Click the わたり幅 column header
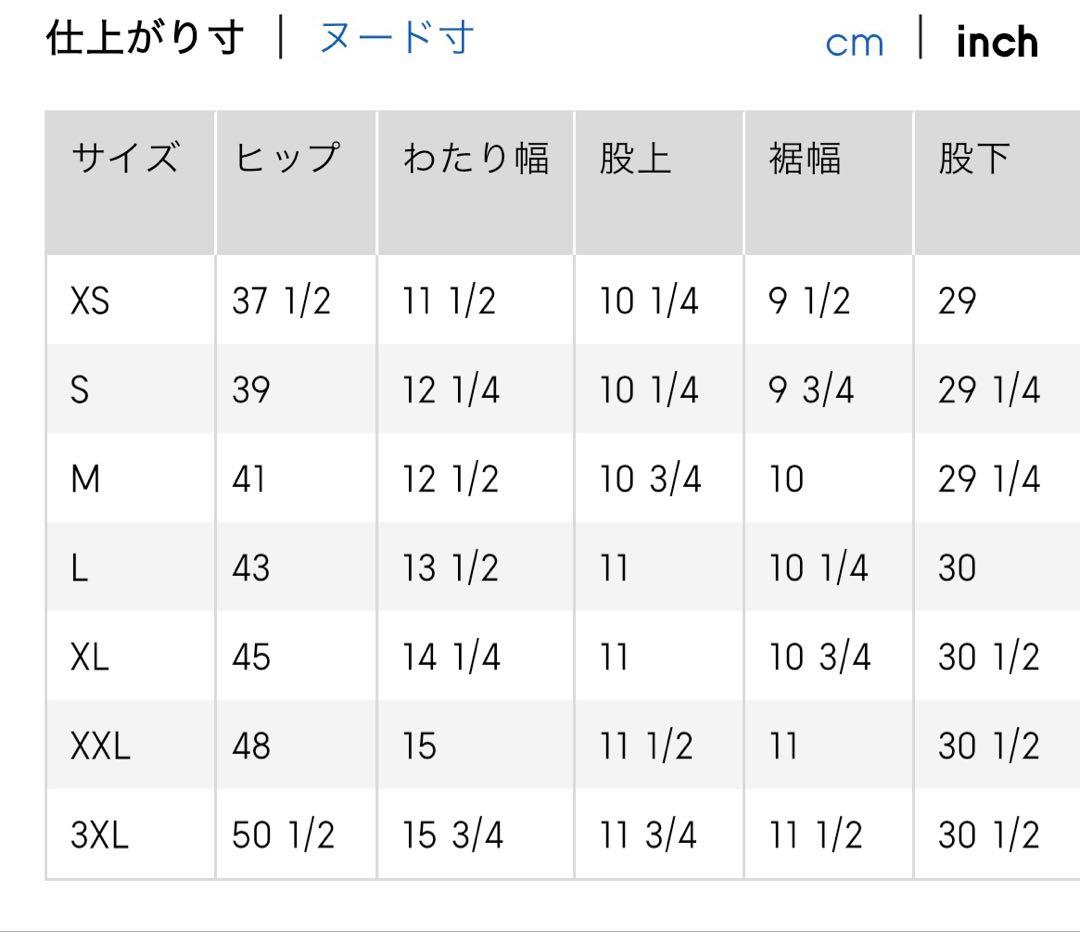 pyautogui.click(x=475, y=159)
